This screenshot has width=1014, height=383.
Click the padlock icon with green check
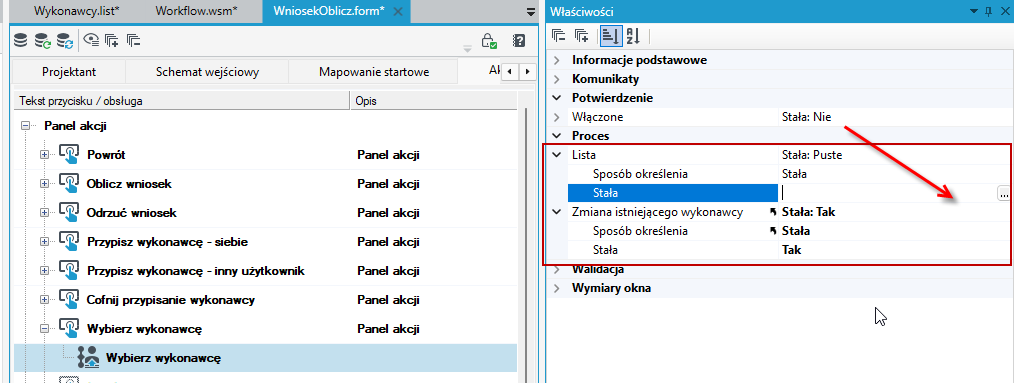[x=490, y=41]
